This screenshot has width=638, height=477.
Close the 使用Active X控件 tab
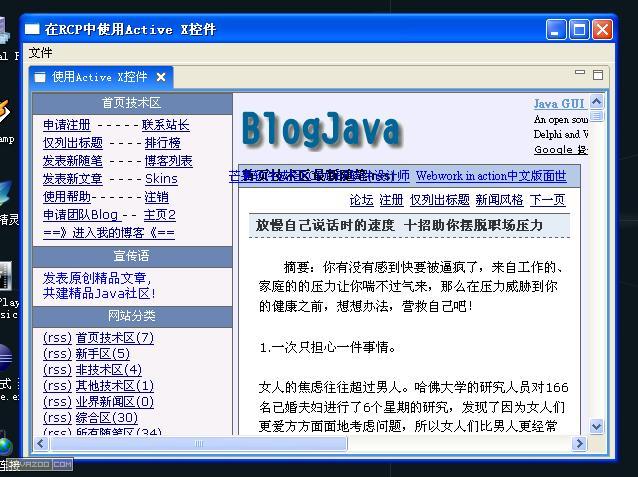point(161,77)
